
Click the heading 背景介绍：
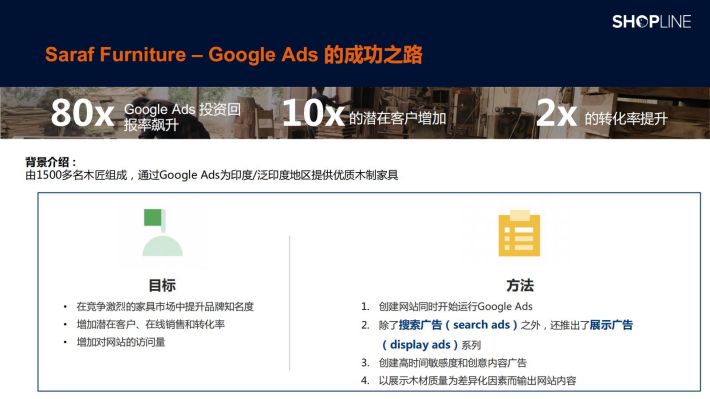click(x=51, y=162)
